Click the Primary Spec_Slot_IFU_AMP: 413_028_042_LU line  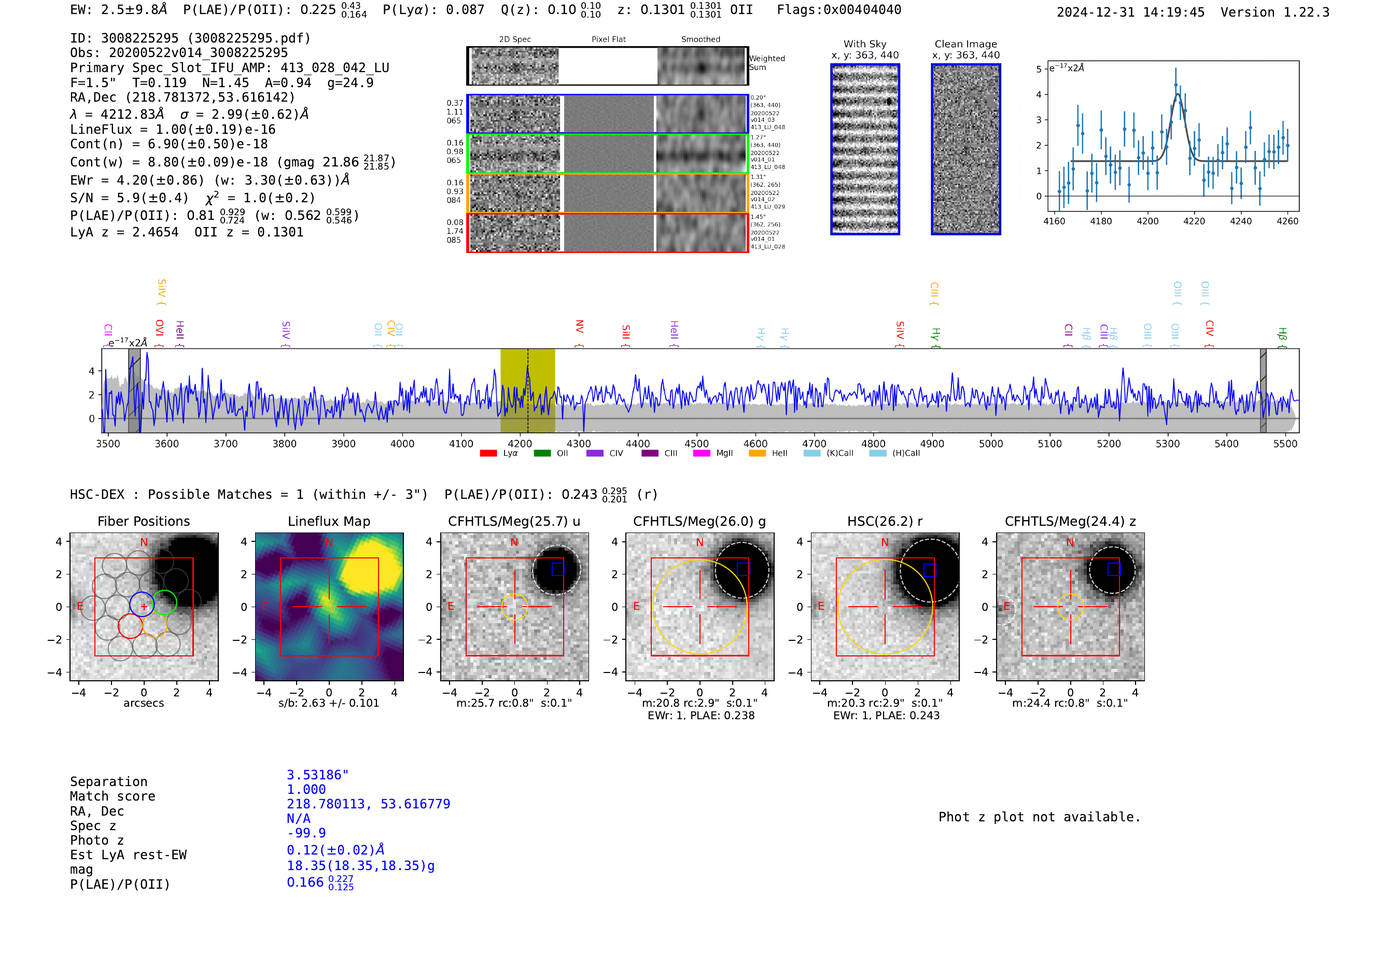230,68
